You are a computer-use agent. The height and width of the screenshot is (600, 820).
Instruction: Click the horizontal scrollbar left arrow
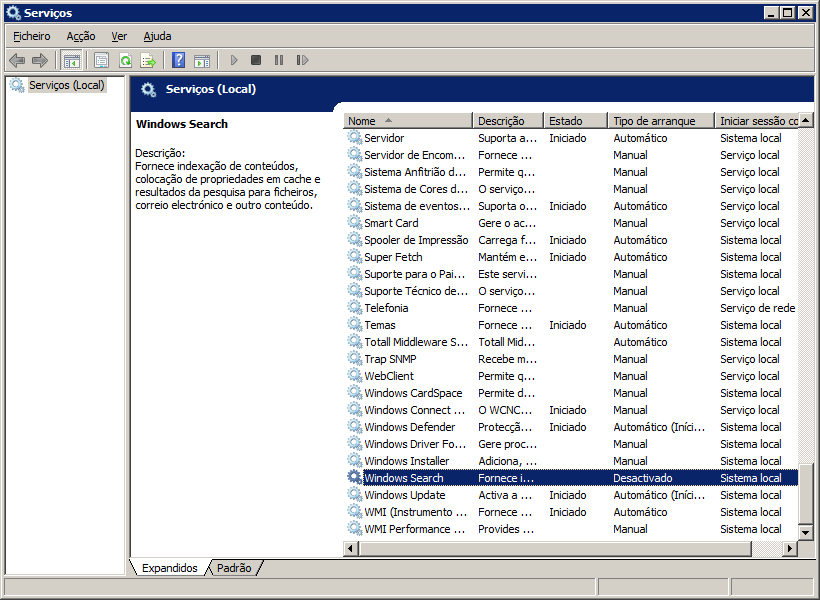(x=350, y=549)
